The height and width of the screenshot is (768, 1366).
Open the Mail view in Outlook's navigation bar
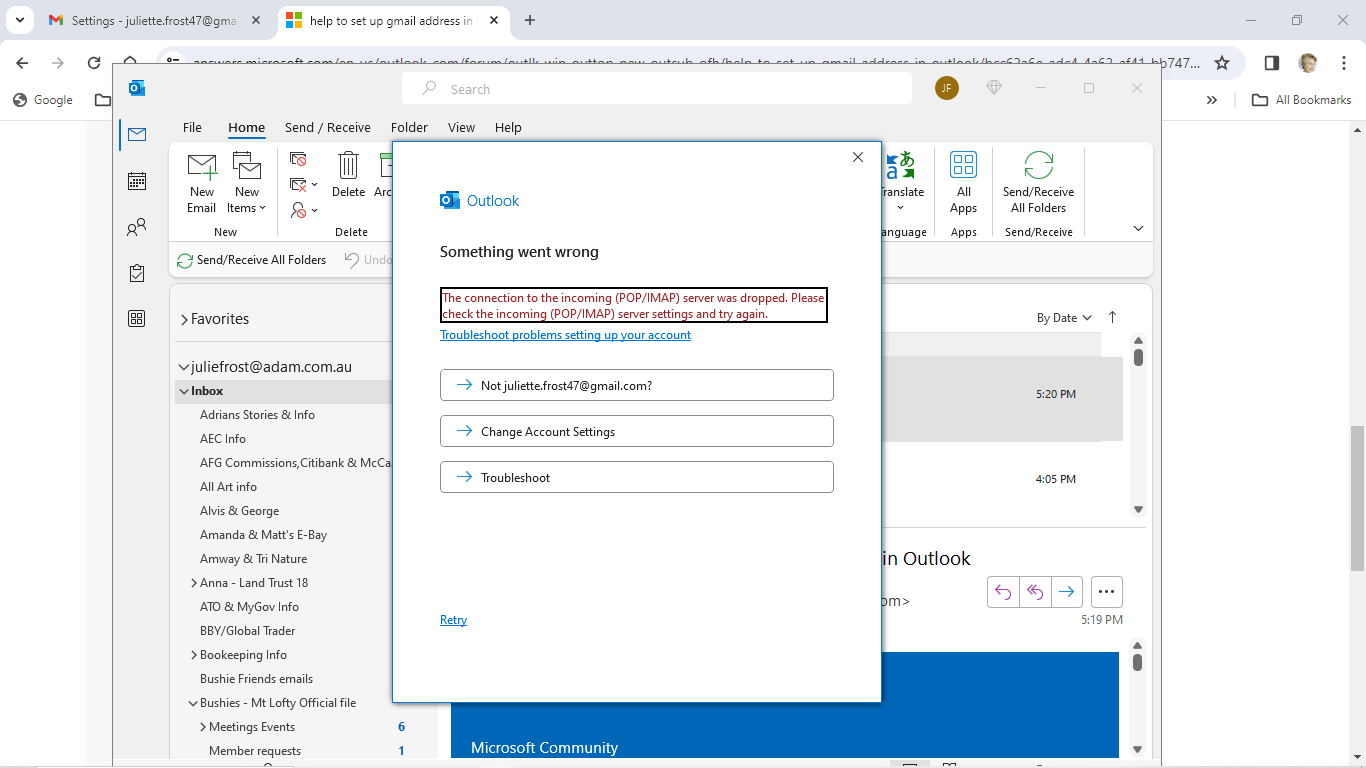coord(137,134)
